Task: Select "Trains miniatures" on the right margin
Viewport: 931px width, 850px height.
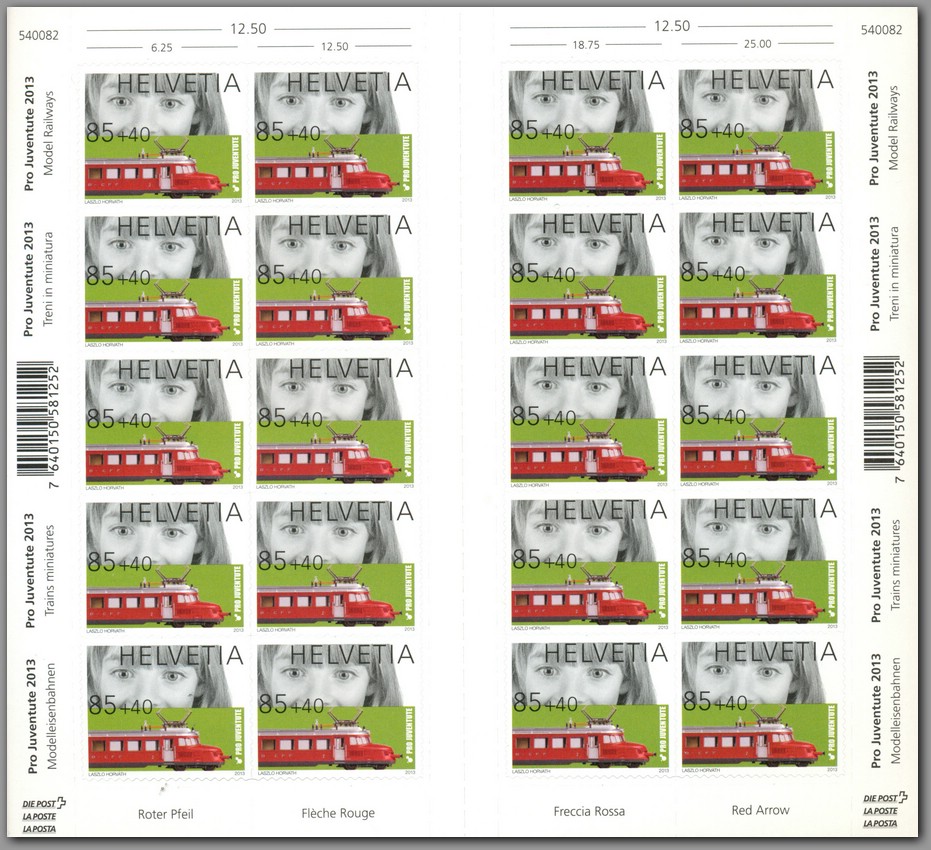Action: point(895,565)
